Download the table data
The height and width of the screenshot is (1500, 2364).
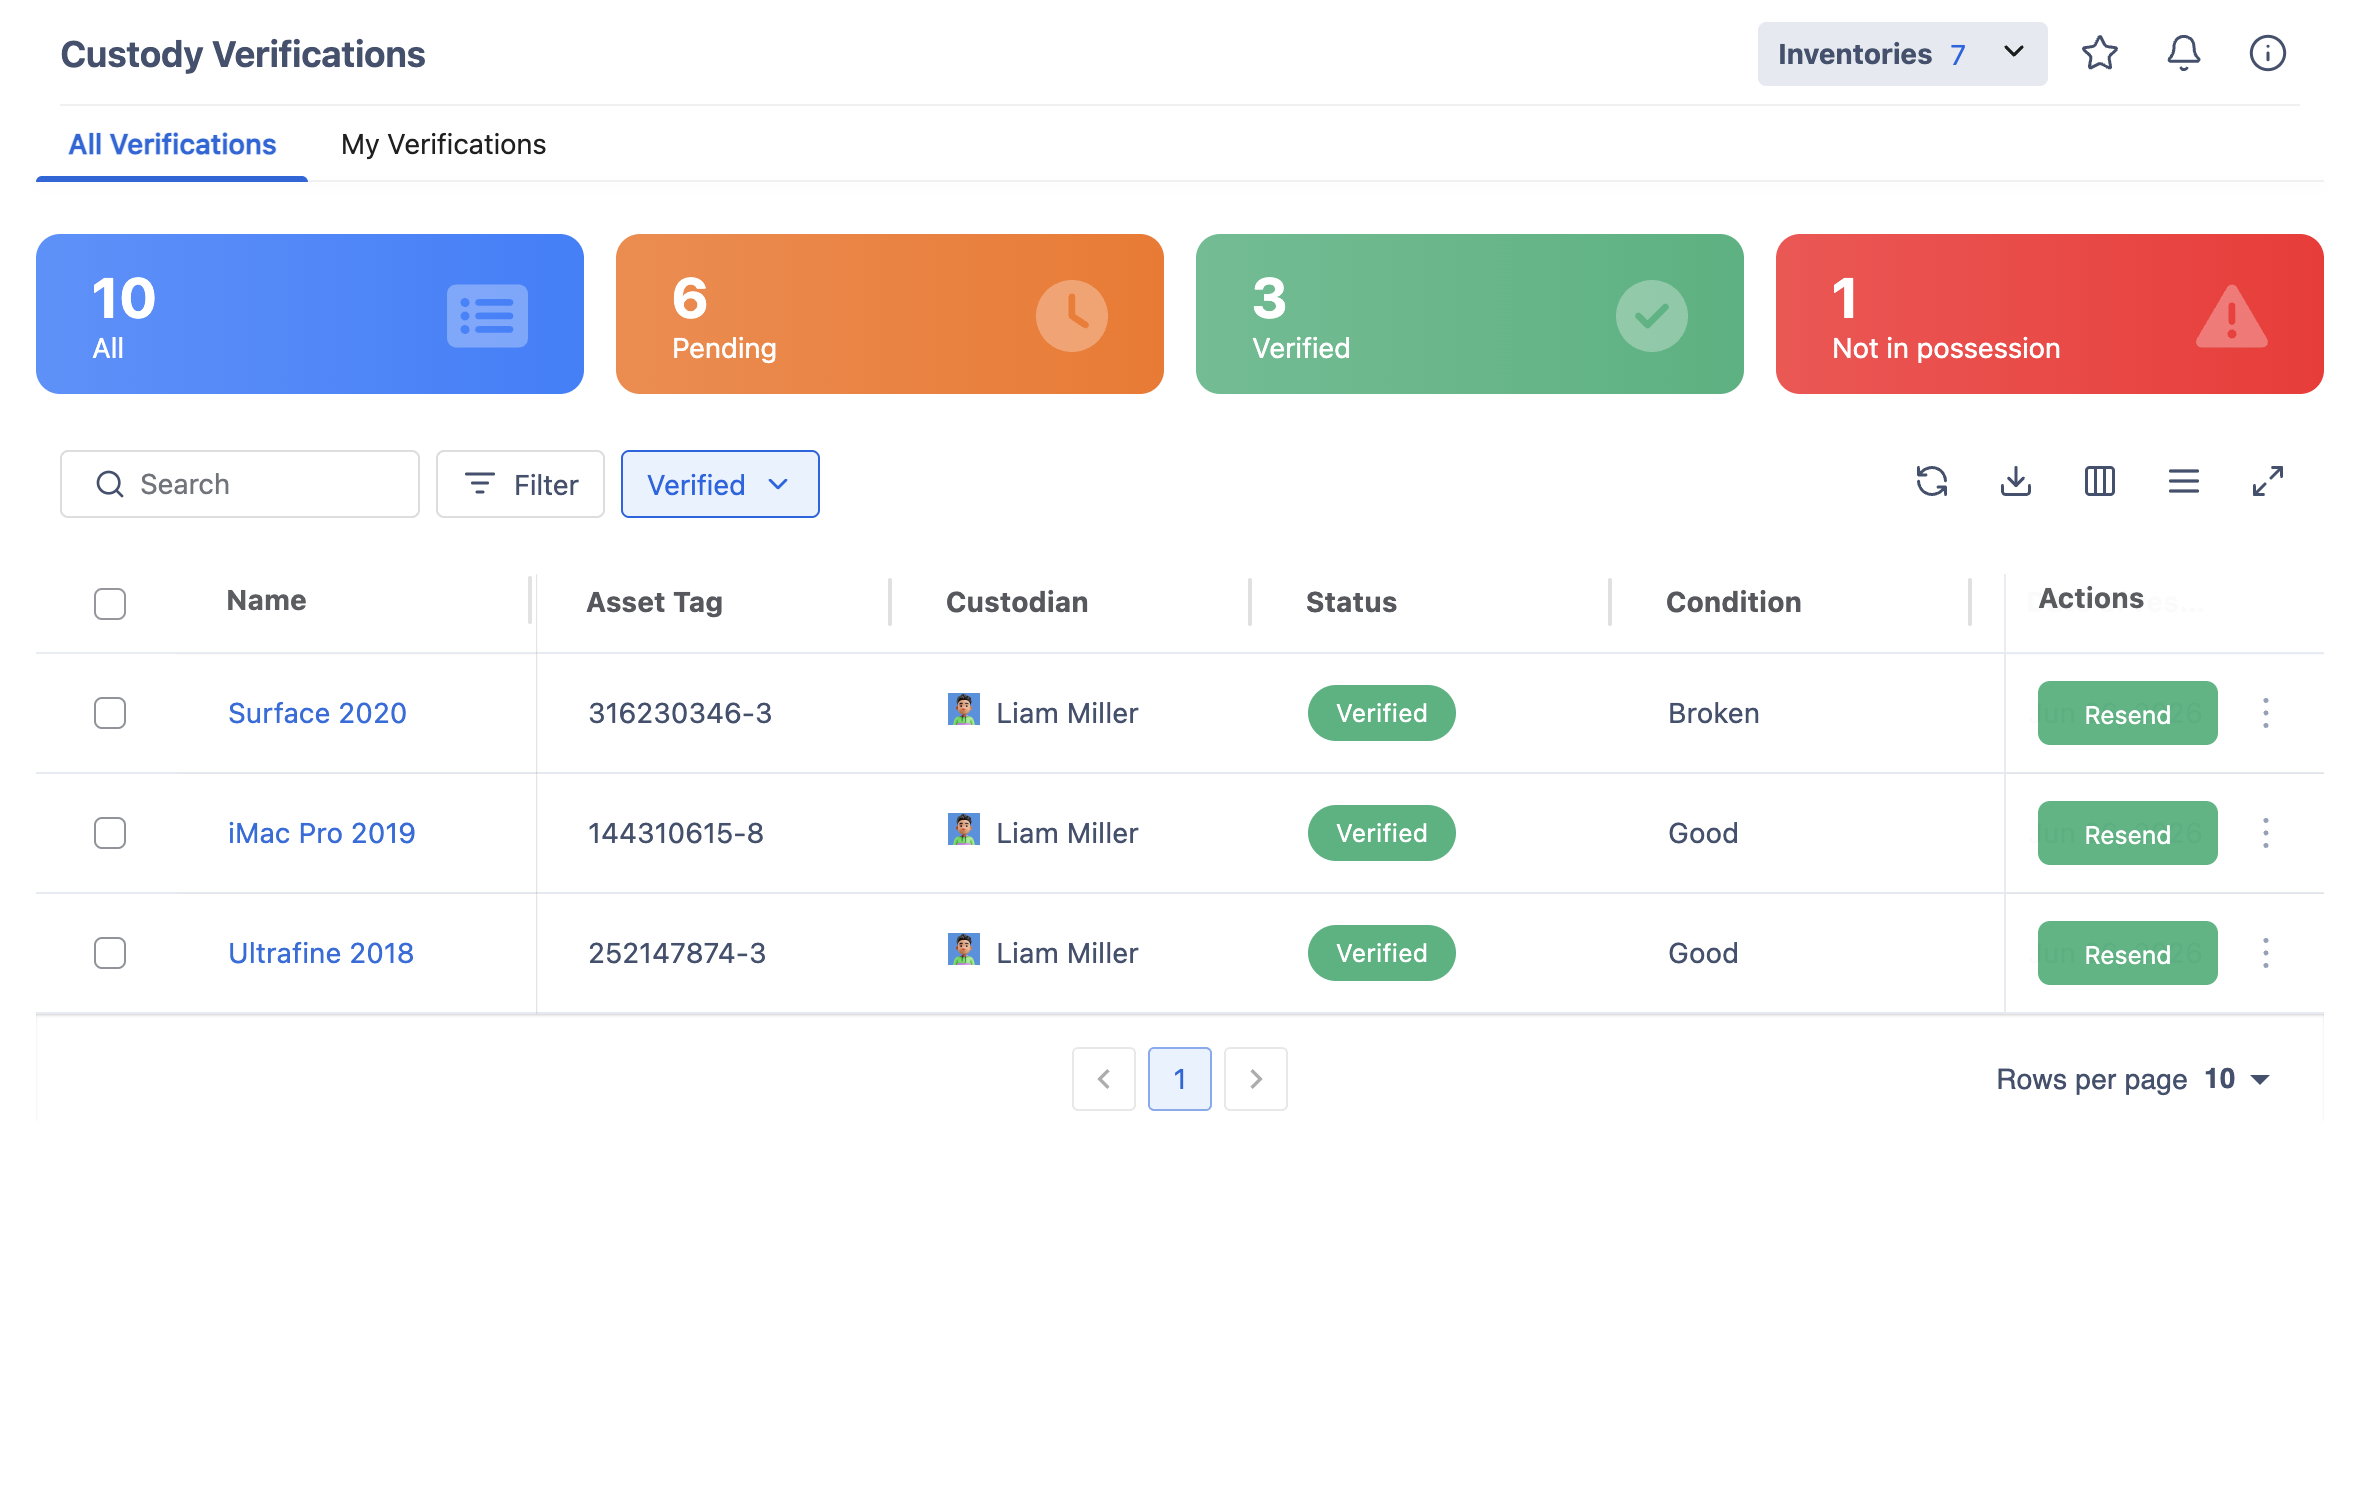tap(2015, 482)
